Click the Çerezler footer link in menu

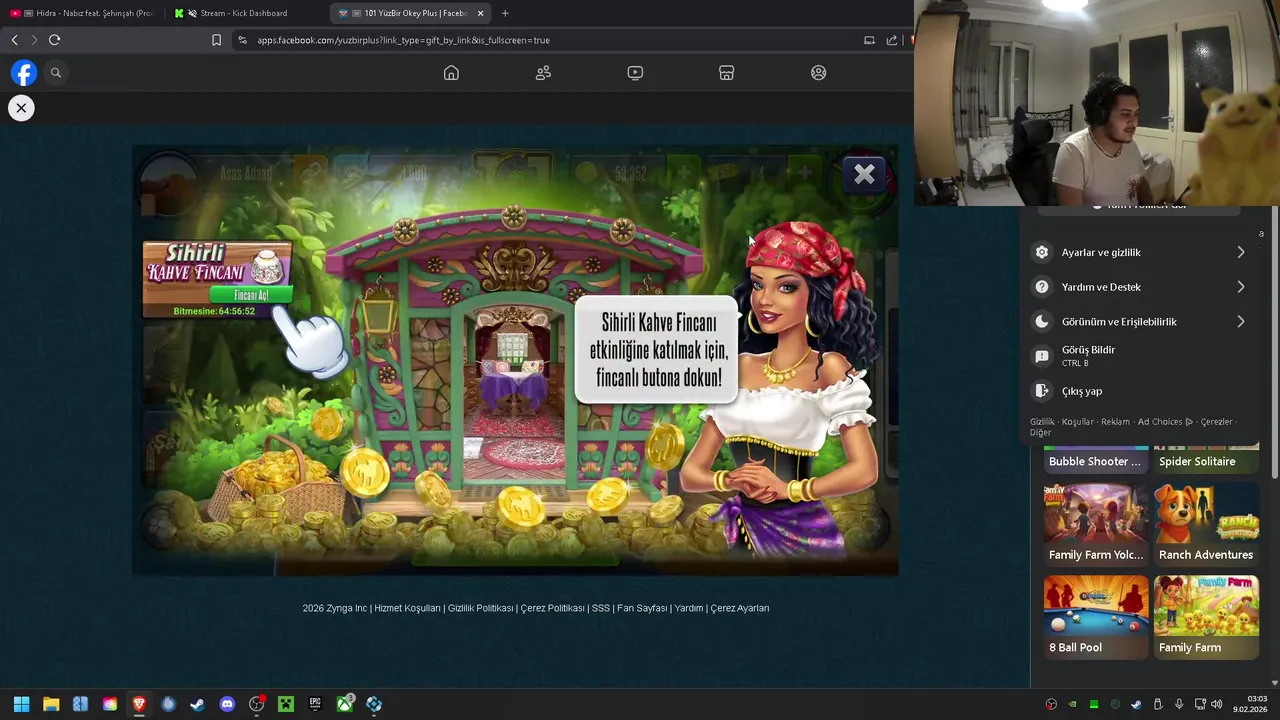(x=1217, y=422)
